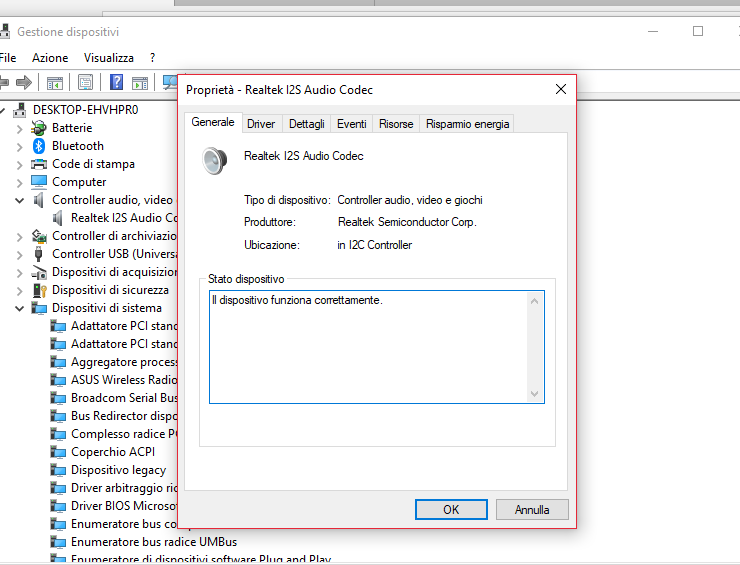Viewport: 740px width, 565px height.
Task: Click the status box scroll-up arrow
Action: [x=534, y=301]
